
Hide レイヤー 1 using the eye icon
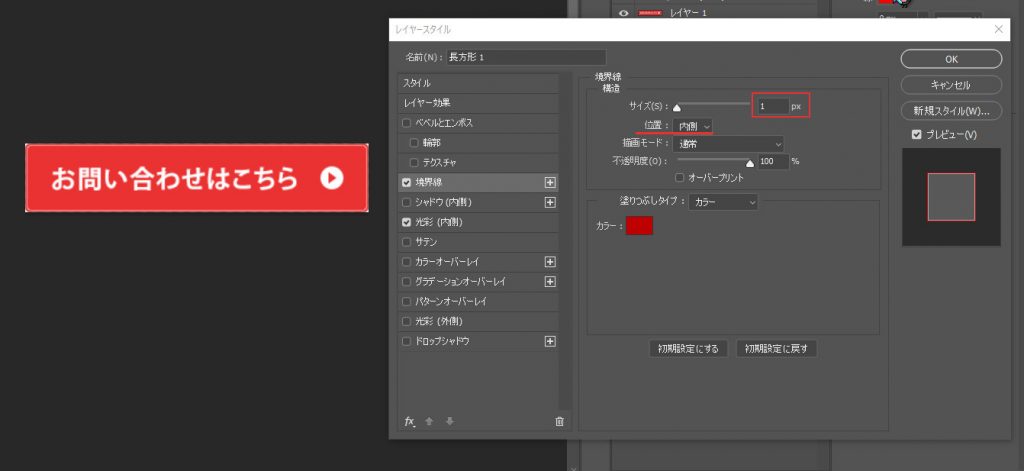tap(623, 13)
